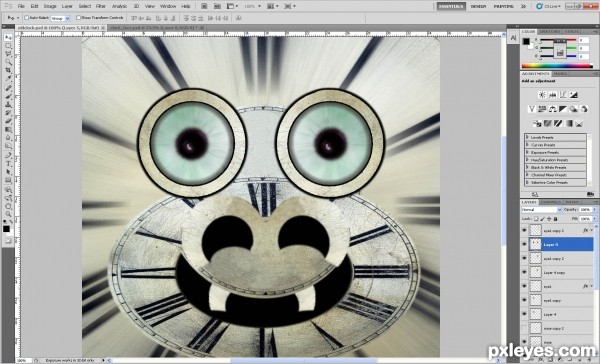The image size is (600, 364).
Task: Add a Selective Color adjustment
Action: point(579,123)
